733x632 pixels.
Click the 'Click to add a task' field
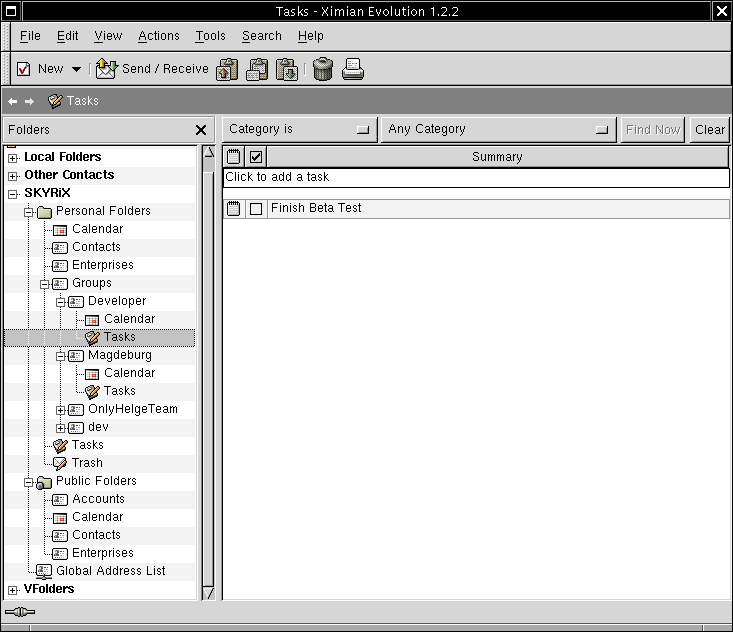[476, 177]
